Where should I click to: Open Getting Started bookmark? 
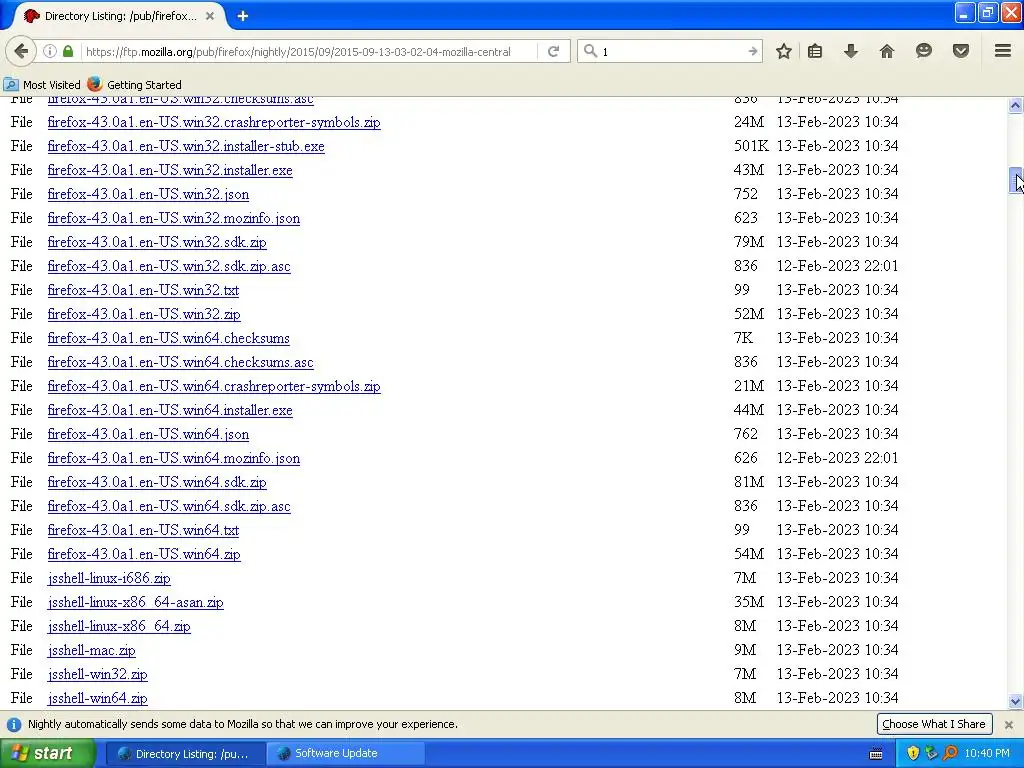click(135, 85)
